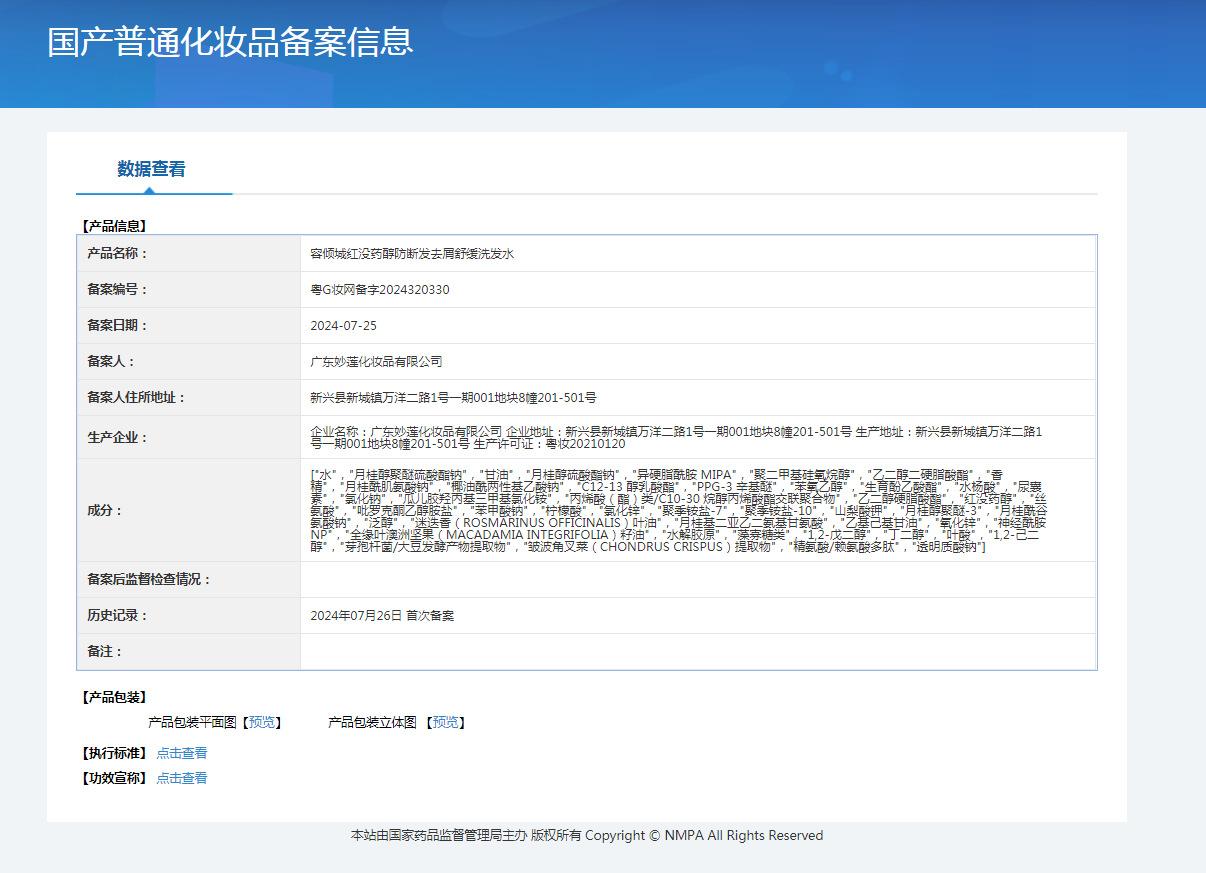This screenshot has width=1206, height=873.
Task: Click the filer name 广东妙莲化妆品有限公司
Action: pyautogui.click(x=376, y=362)
